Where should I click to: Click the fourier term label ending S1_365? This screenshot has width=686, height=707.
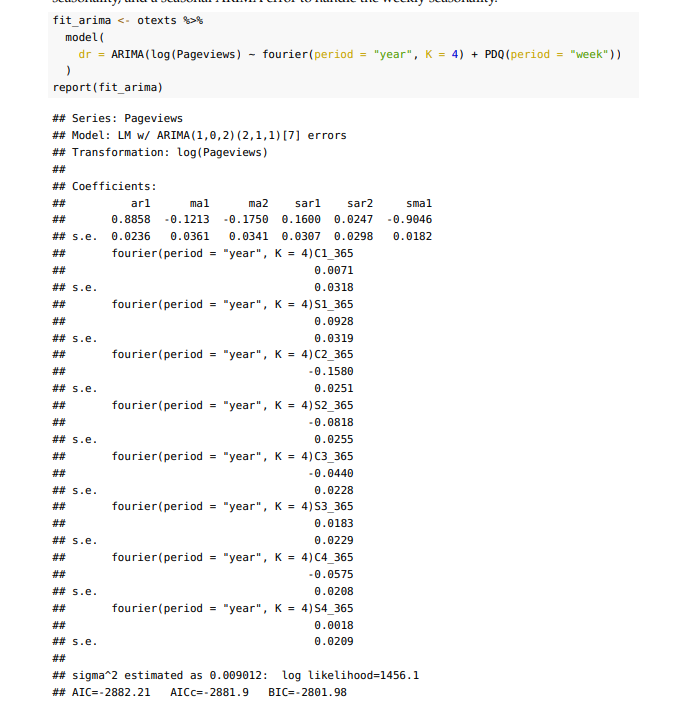(x=232, y=305)
